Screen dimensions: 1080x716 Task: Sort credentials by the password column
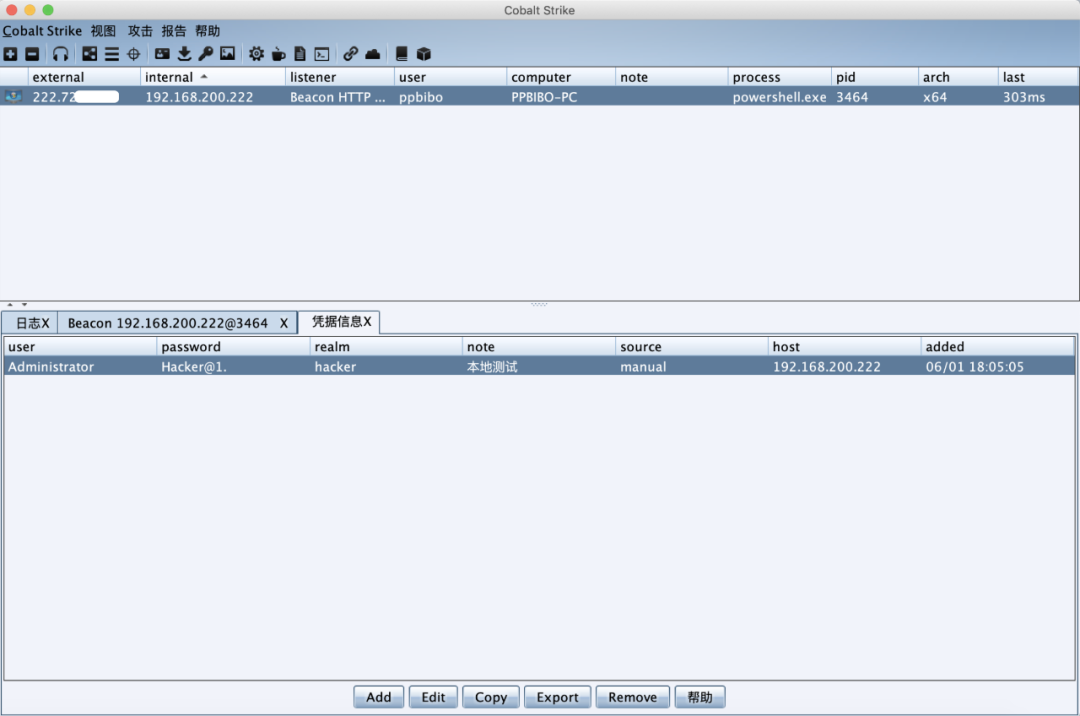[x=233, y=346]
